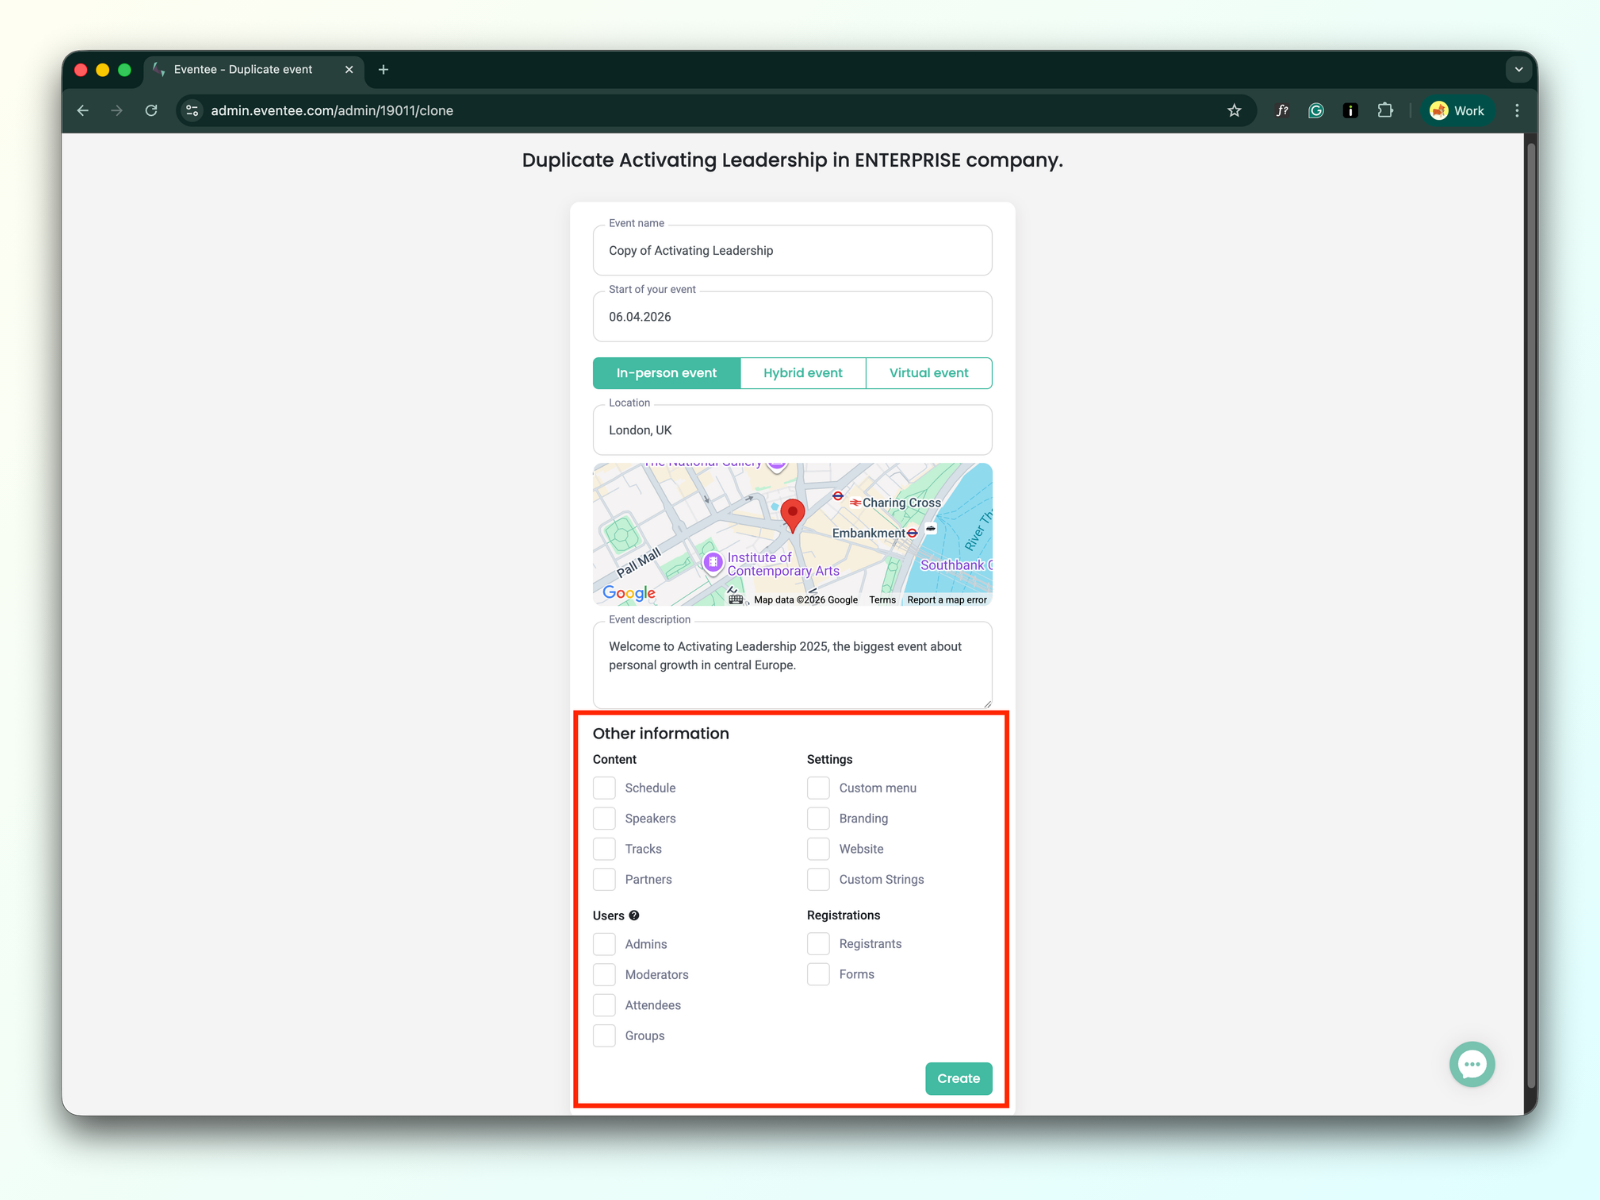This screenshot has height=1200, width=1600.
Task: Open Chrome's three-dot menu
Action: coord(1517,111)
